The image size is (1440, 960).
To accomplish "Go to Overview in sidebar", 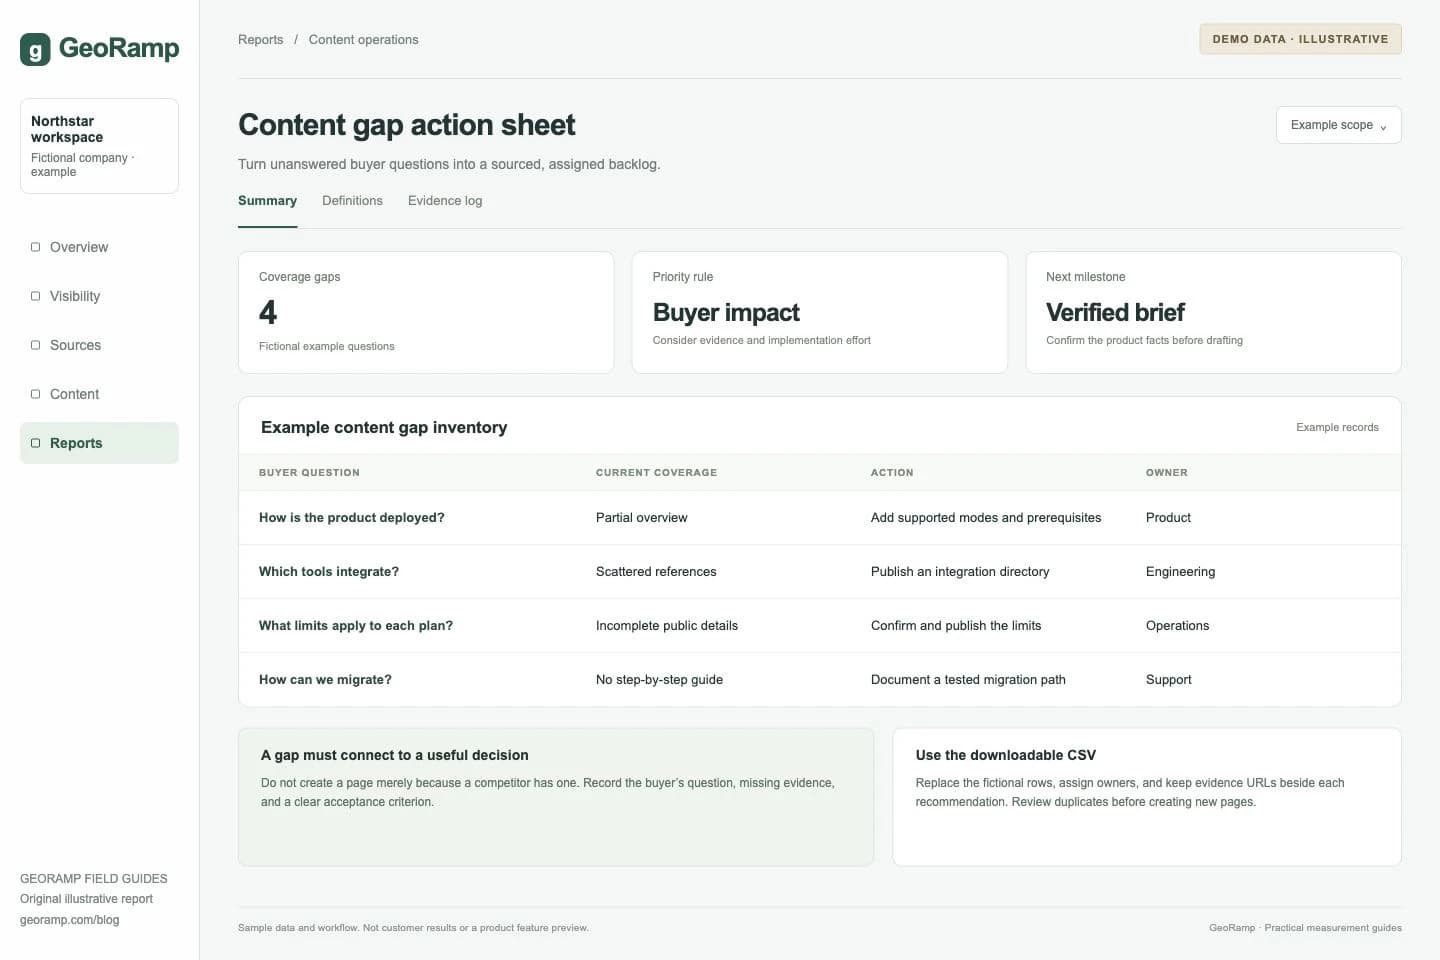I will (x=99, y=247).
